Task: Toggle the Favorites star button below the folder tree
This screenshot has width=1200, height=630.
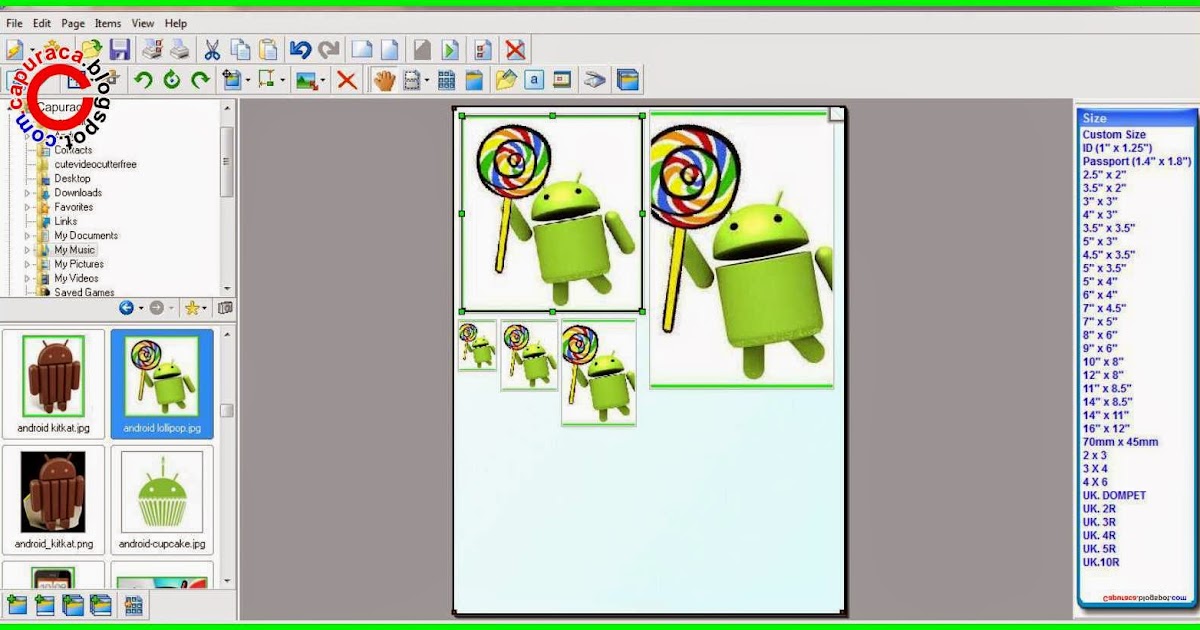Action: [x=192, y=307]
